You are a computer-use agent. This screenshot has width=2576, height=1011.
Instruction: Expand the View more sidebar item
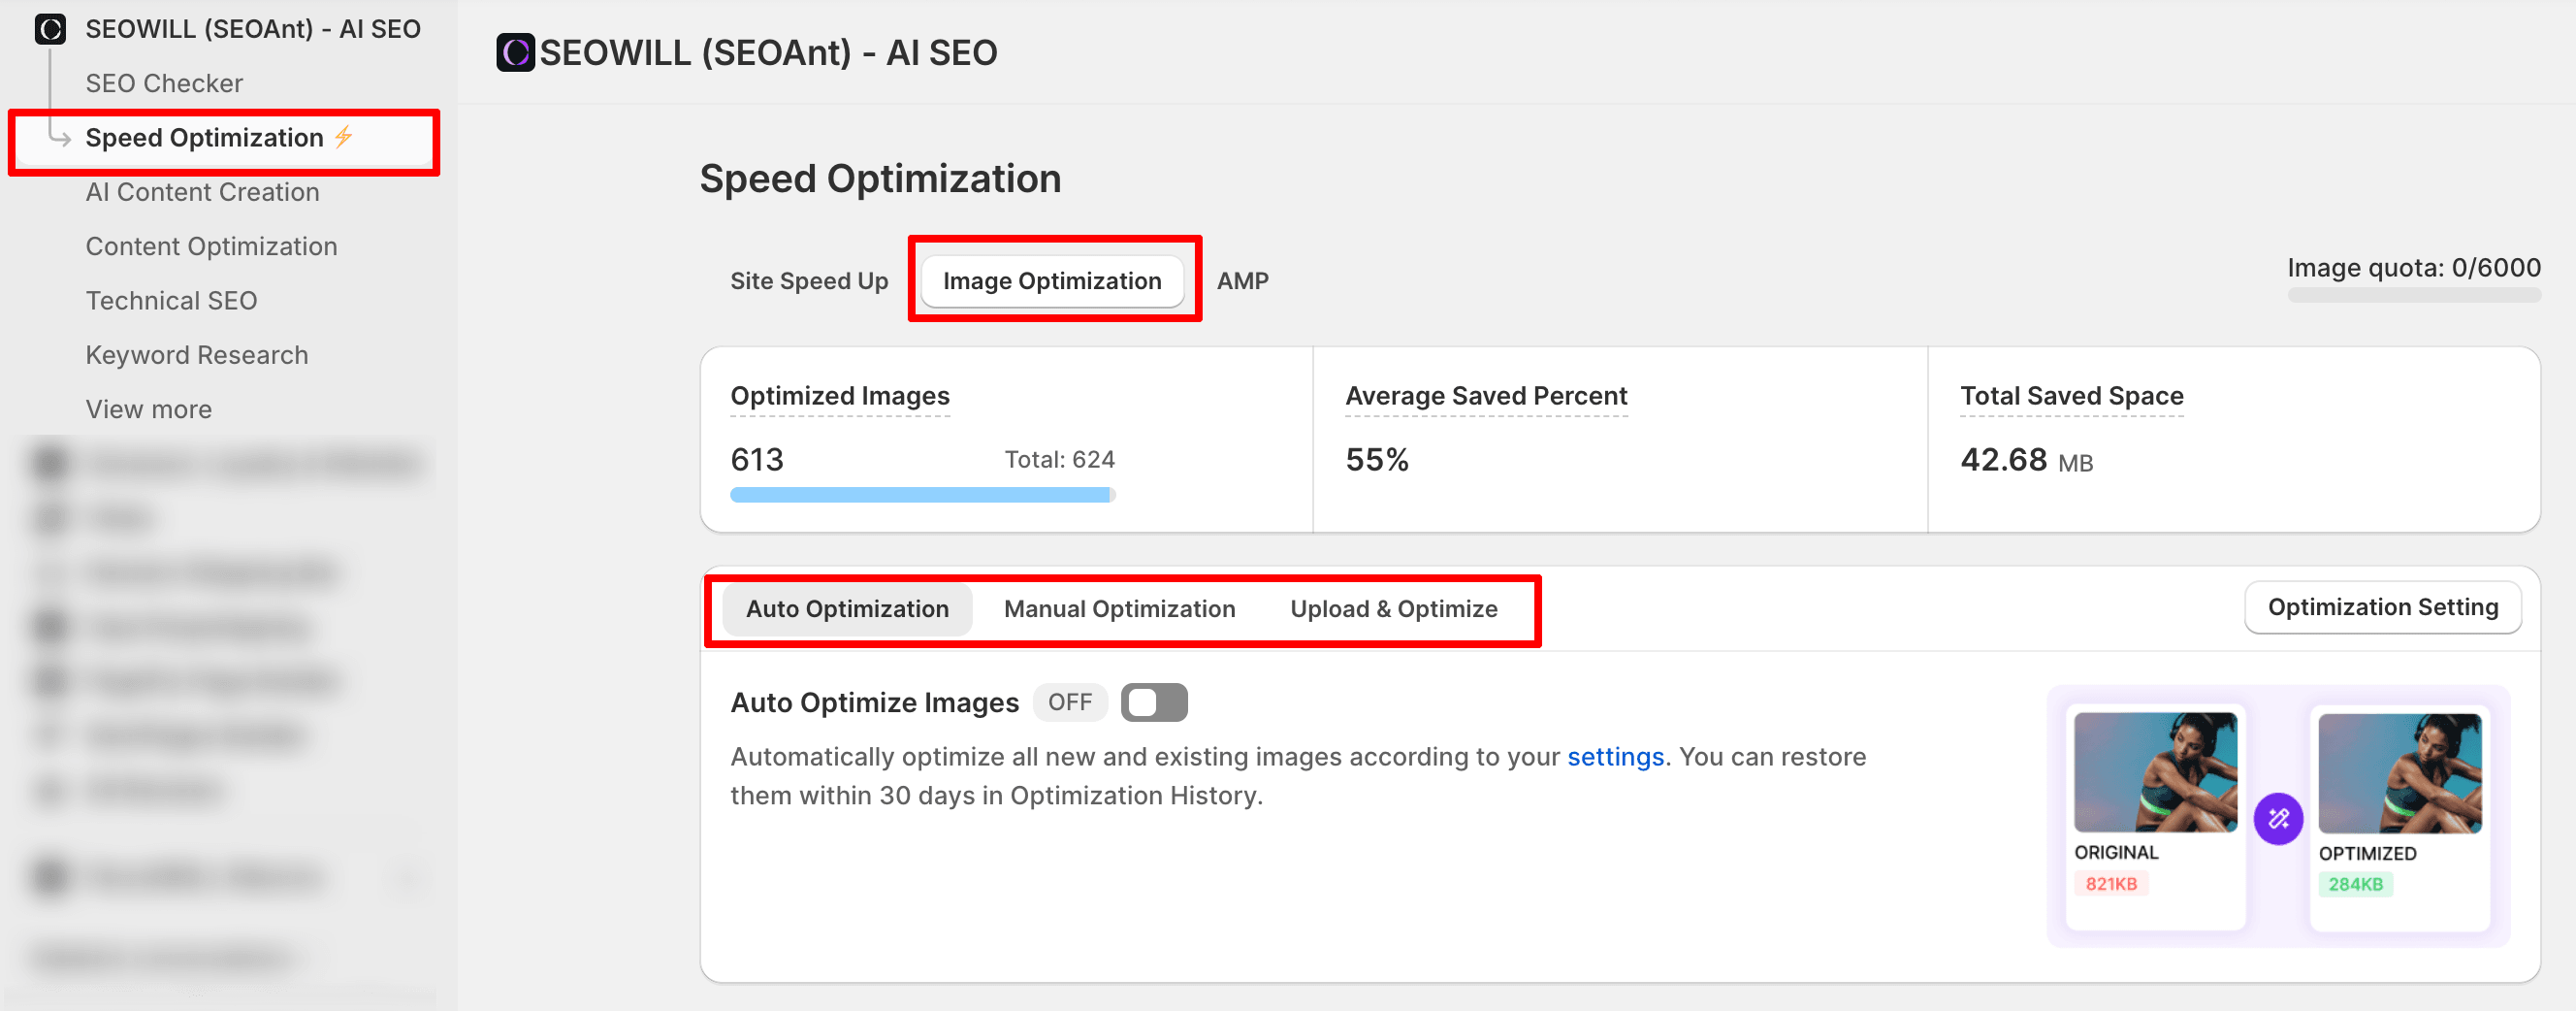(148, 409)
